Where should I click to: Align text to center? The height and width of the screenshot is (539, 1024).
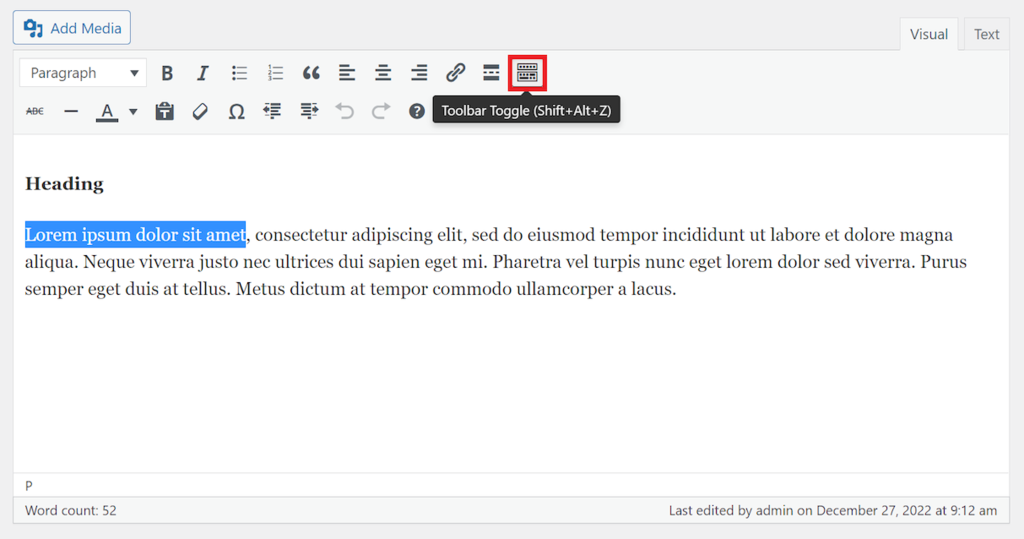tap(383, 73)
